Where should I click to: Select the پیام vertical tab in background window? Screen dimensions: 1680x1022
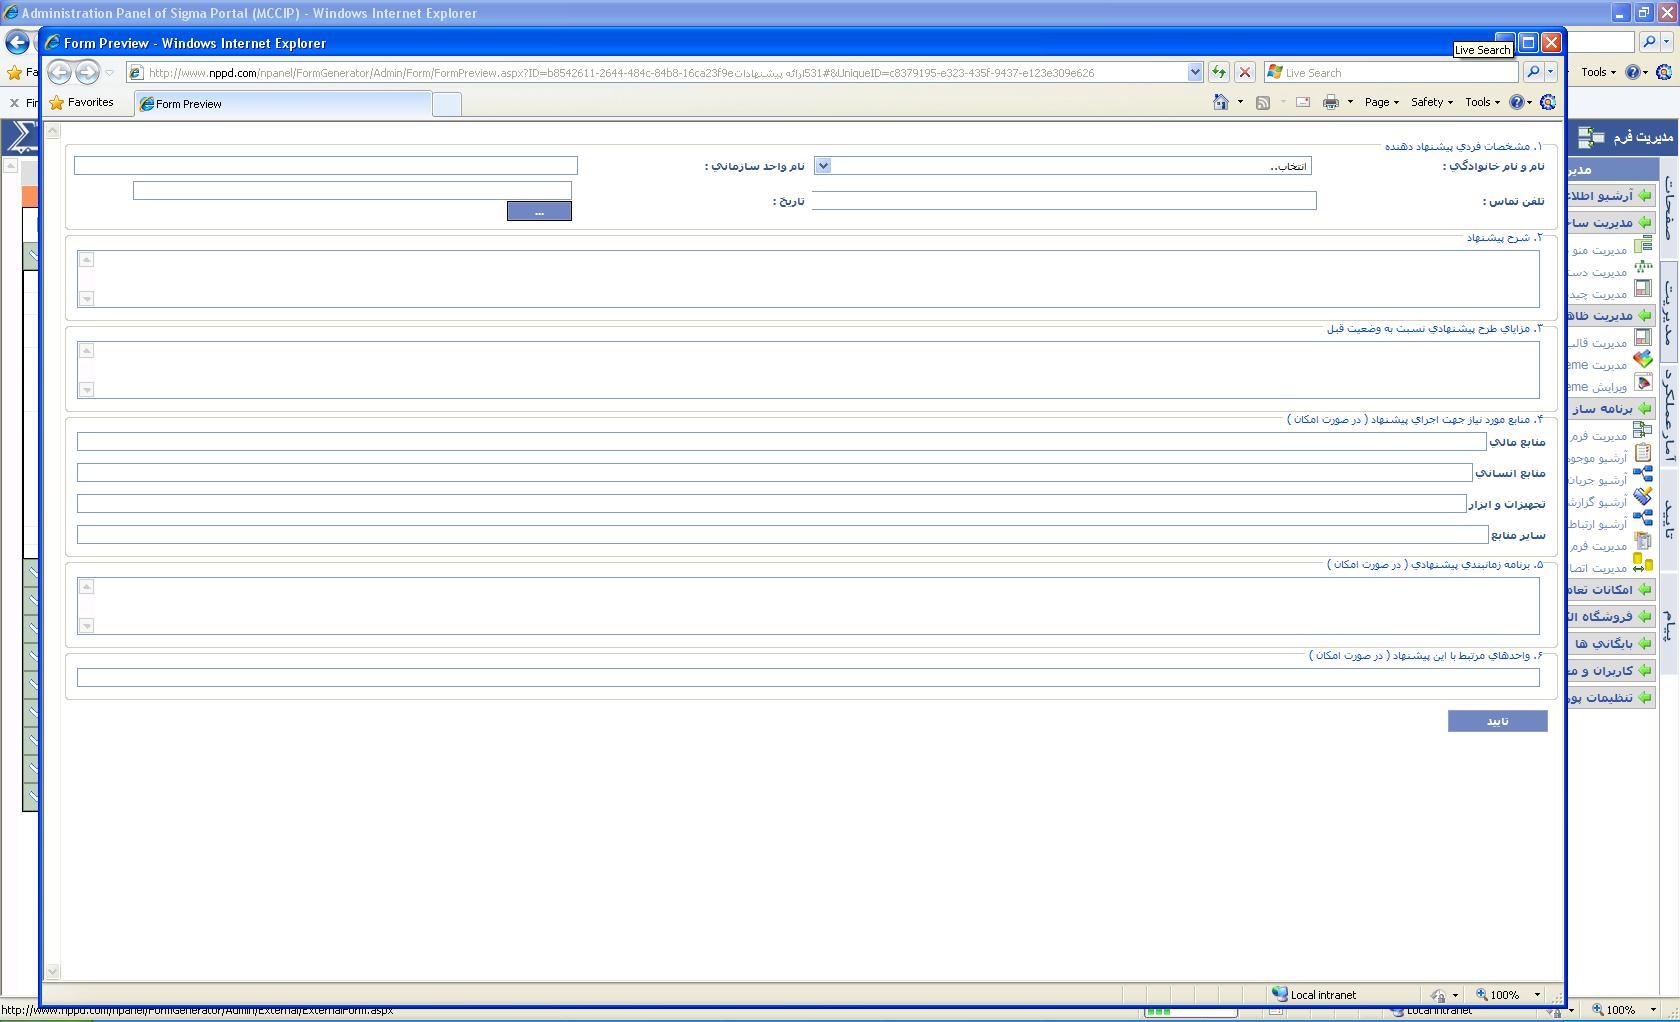pos(1668,625)
